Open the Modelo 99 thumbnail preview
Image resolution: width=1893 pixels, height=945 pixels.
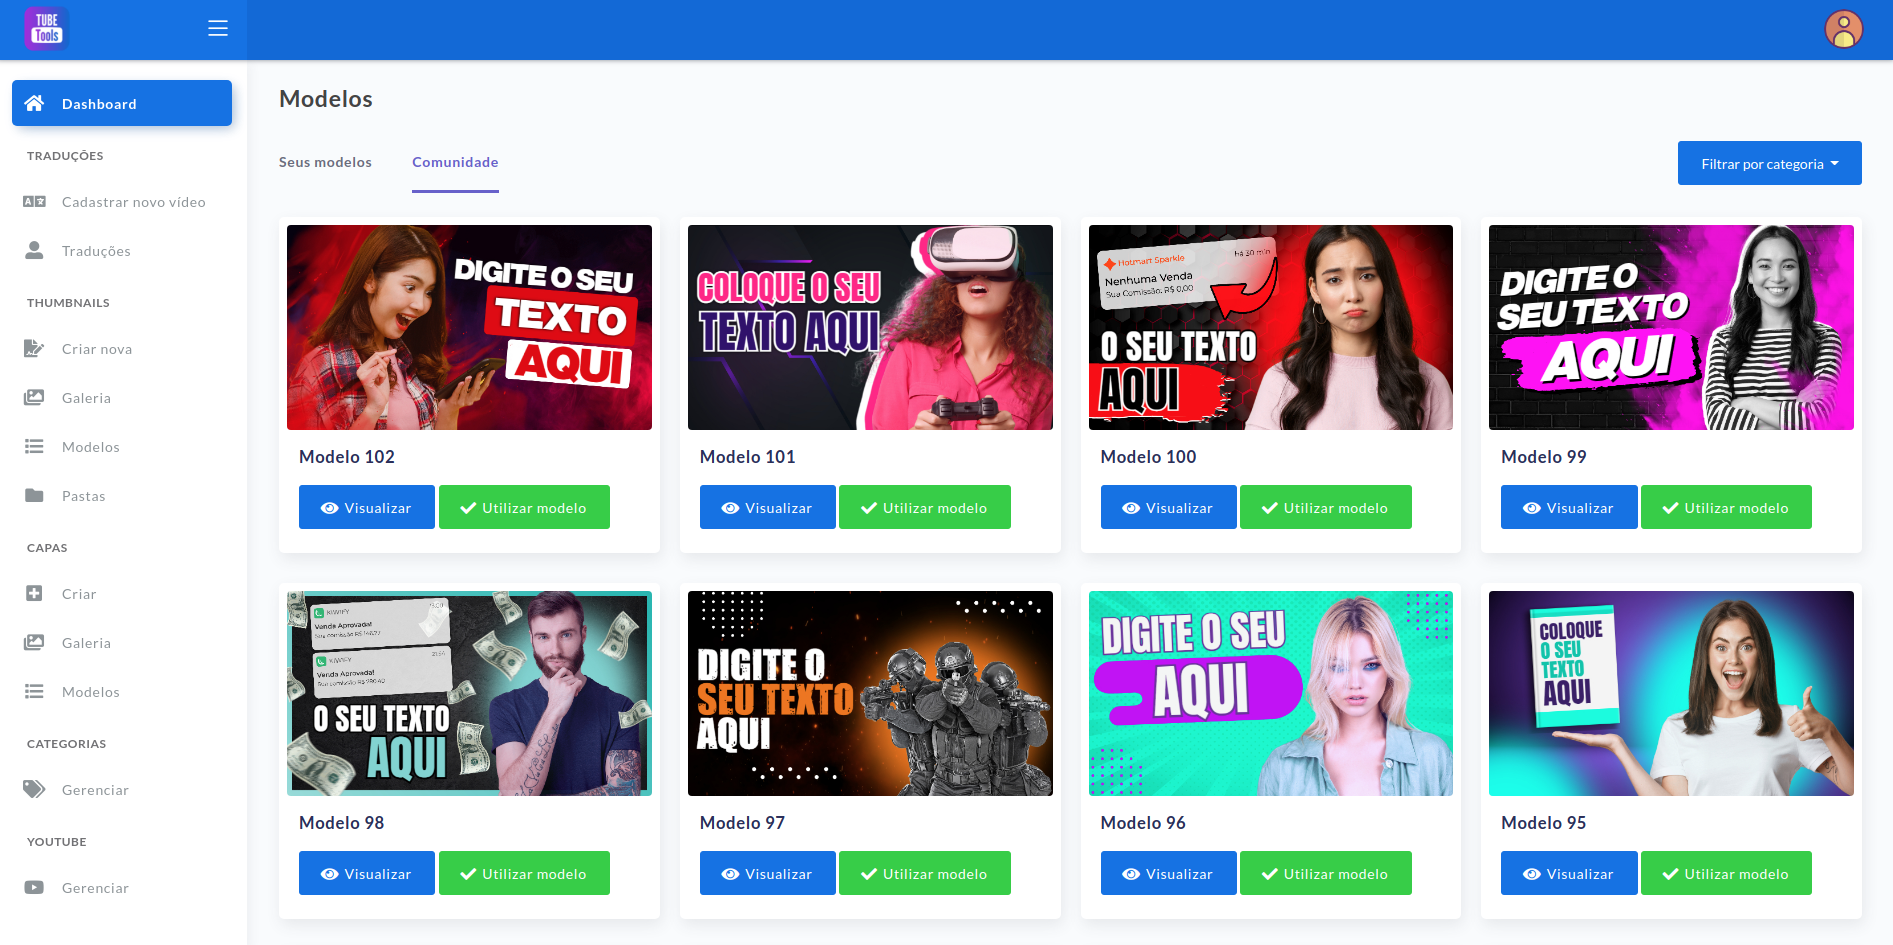1670,327
